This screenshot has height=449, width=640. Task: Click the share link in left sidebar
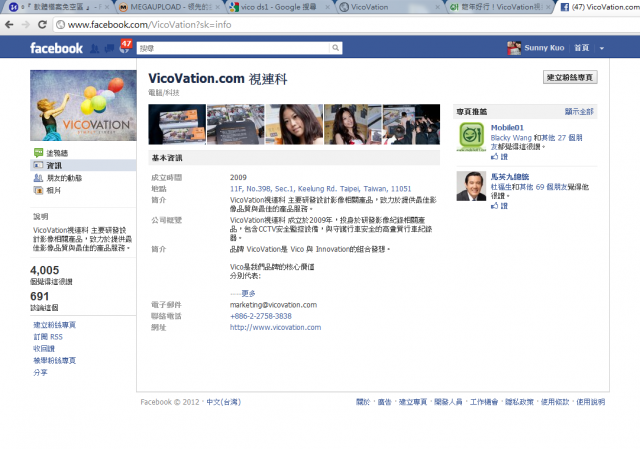40,372
